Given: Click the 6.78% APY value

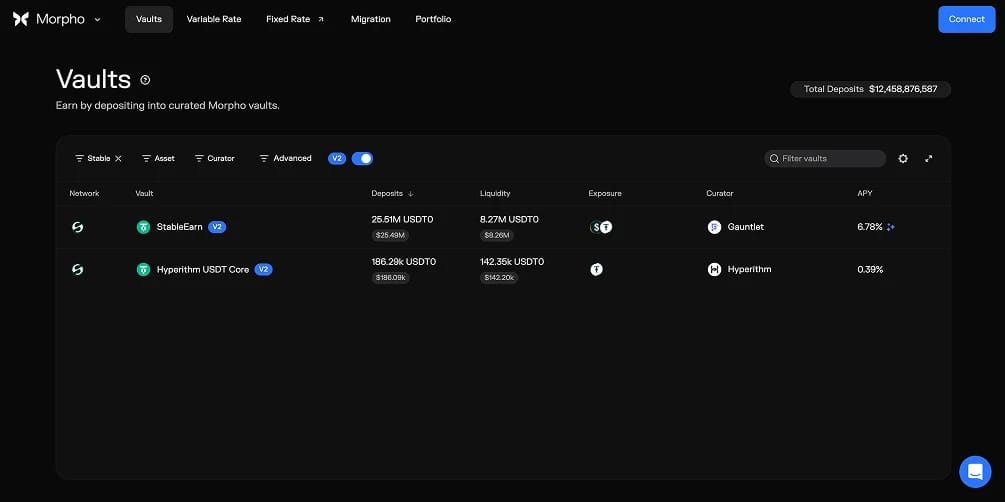Looking at the screenshot, I should click(x=870, y=227).
